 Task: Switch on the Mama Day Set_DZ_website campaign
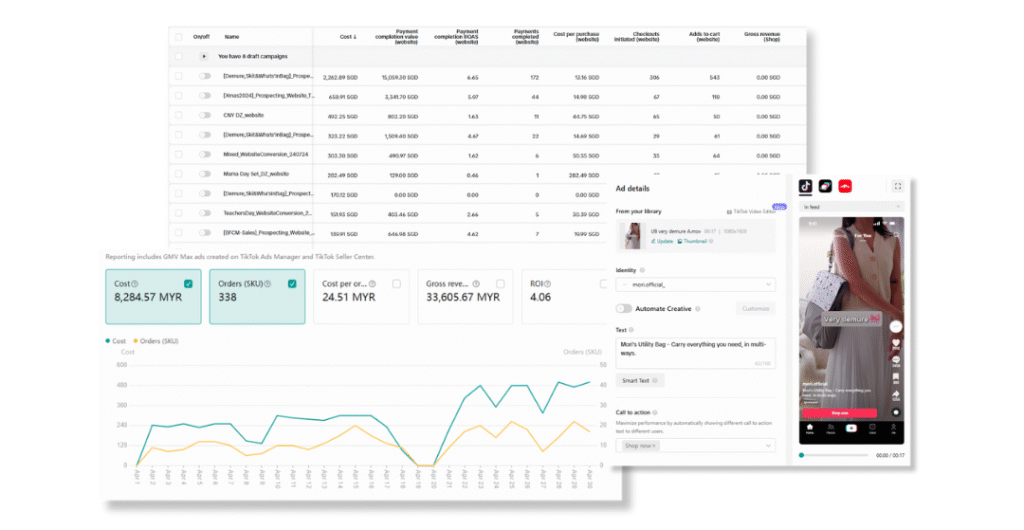[205, 174]
